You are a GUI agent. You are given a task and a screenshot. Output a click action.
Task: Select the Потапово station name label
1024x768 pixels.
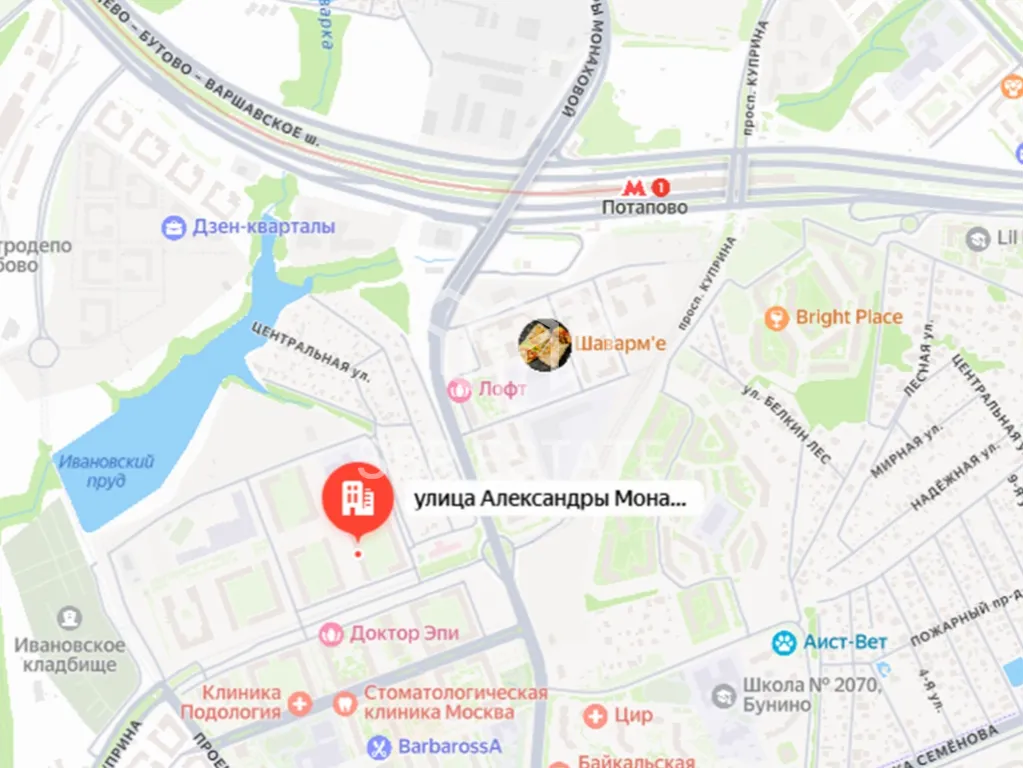645,208
